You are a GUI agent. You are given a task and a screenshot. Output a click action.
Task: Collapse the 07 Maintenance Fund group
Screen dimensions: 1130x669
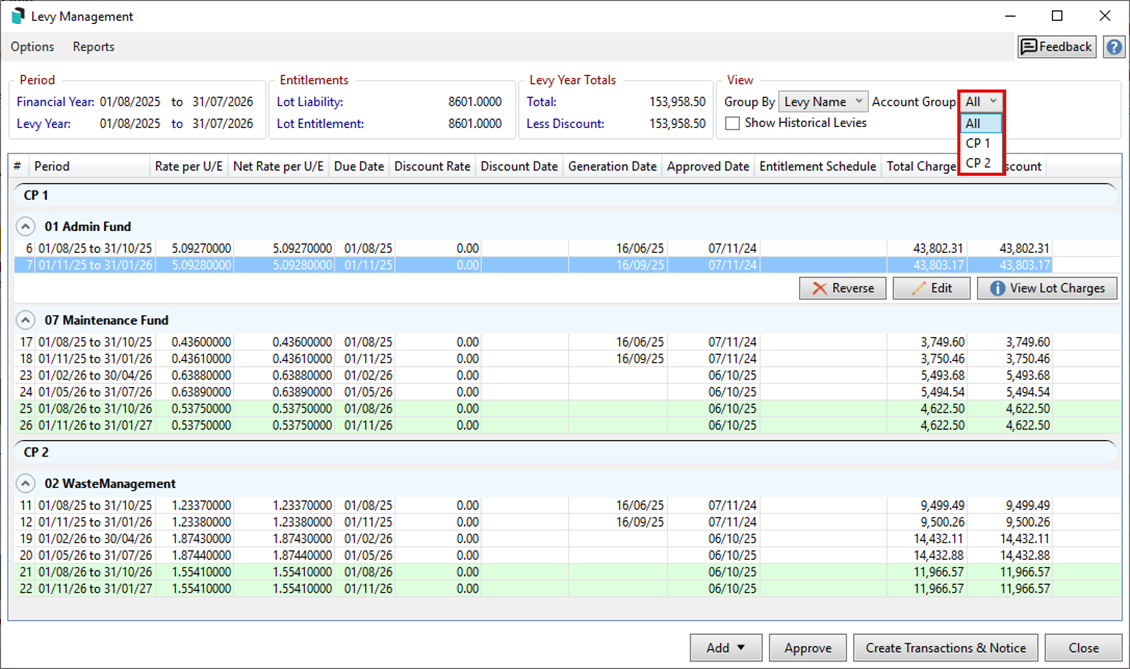24,321
